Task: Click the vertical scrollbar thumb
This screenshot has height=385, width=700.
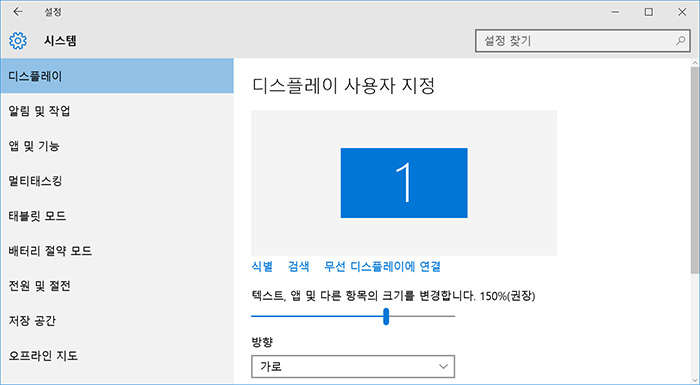Action: click(695, 170)
